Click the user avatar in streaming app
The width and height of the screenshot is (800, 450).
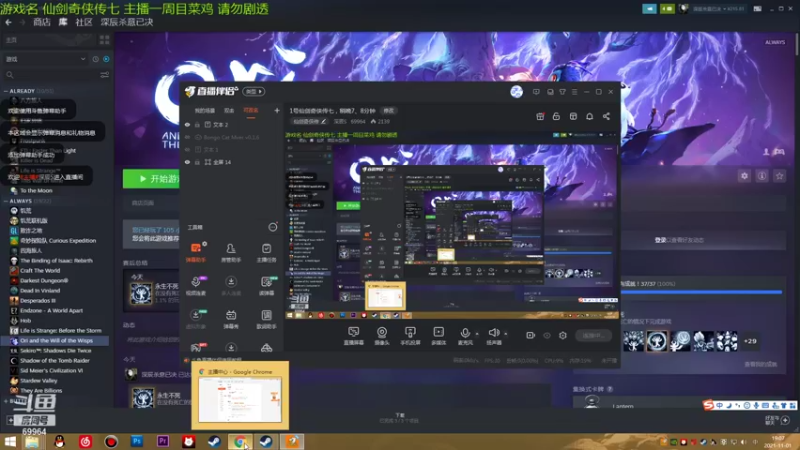click(x=516, y=92)
